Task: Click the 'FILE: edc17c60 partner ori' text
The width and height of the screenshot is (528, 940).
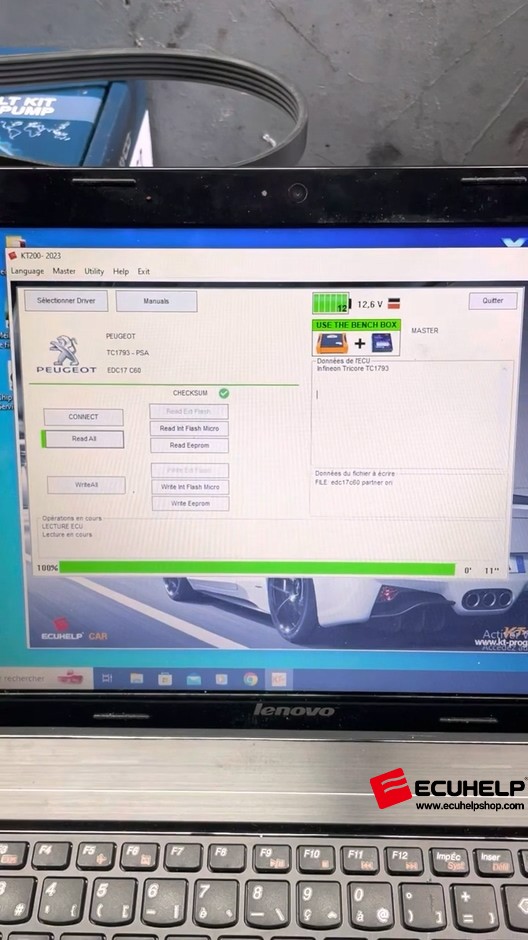Action: (354, 482)
